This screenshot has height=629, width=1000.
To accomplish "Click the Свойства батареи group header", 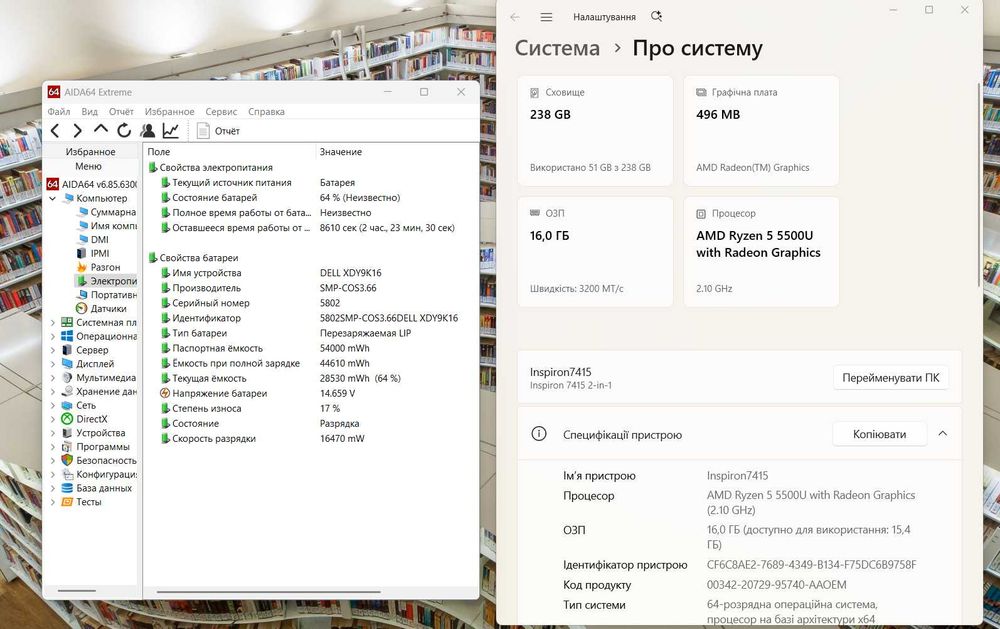I will click(x=193, y=258).
